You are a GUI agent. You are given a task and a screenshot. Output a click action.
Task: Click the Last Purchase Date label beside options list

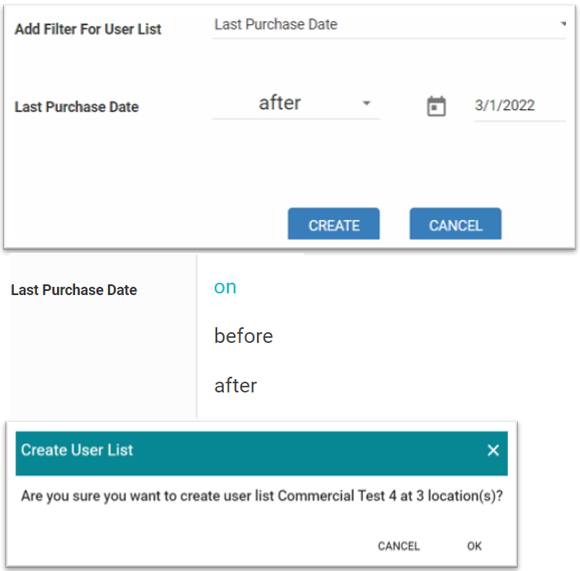pos(74,290)
